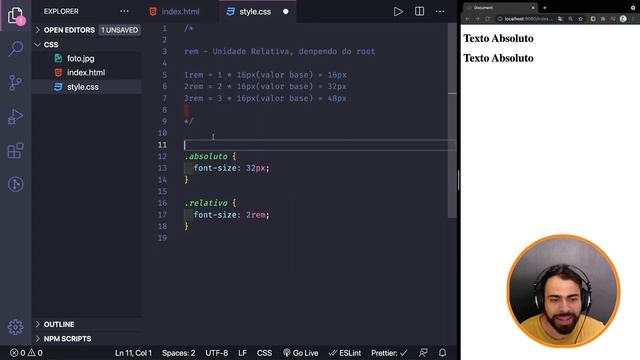Click the 1 UNSAVED badge
Image resolution: width=640 pixels, height=360 pixels.
[x=120, y=30]
